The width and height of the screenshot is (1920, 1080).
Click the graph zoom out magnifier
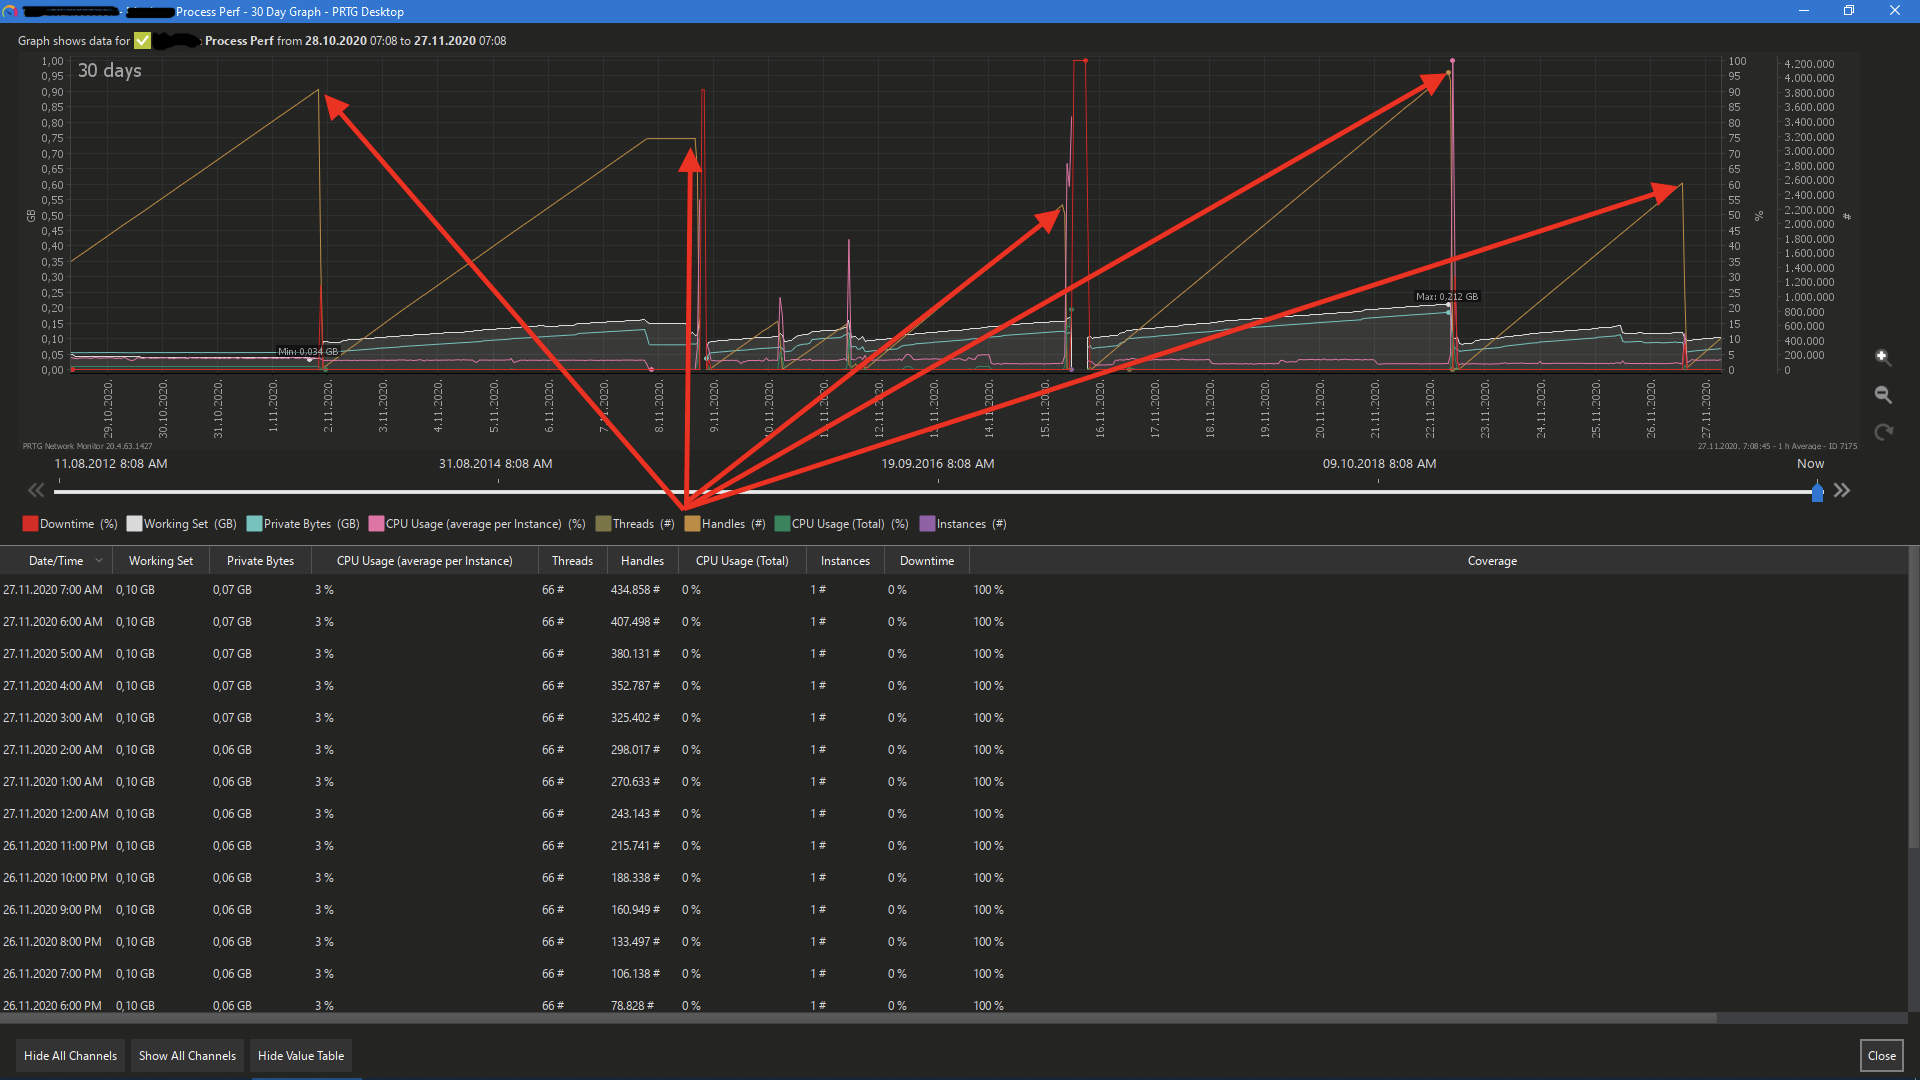(1882, 395)
